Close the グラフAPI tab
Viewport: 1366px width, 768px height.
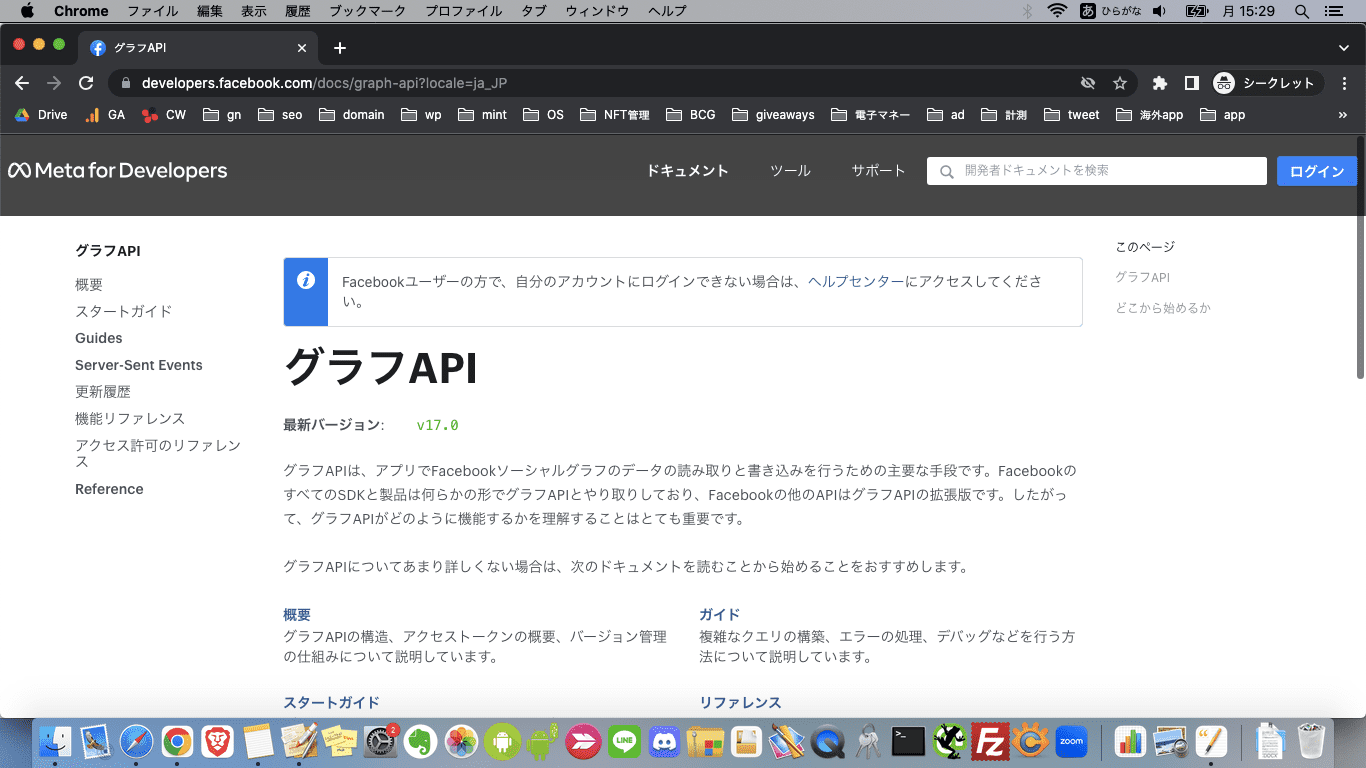tap(302, 48)
